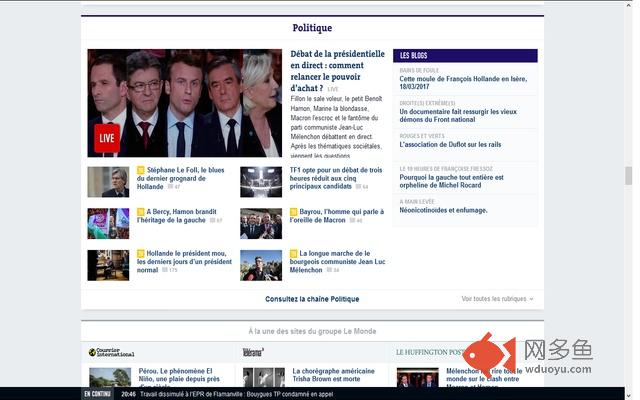Open comments count on TF1 debate article
The image size is (640, 400).
tap(362, 187)
